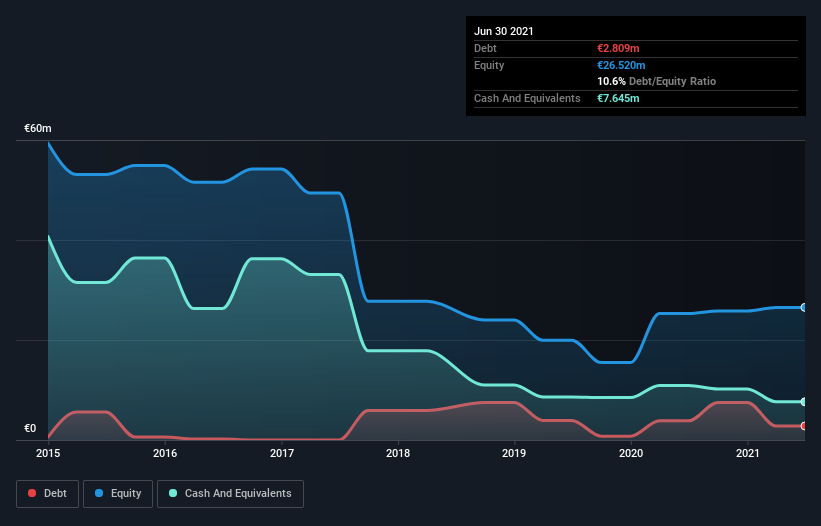Click the 10.6% Debt/Equity Ratio text
This screenshot has height=526, width=821.
(657, 81)
